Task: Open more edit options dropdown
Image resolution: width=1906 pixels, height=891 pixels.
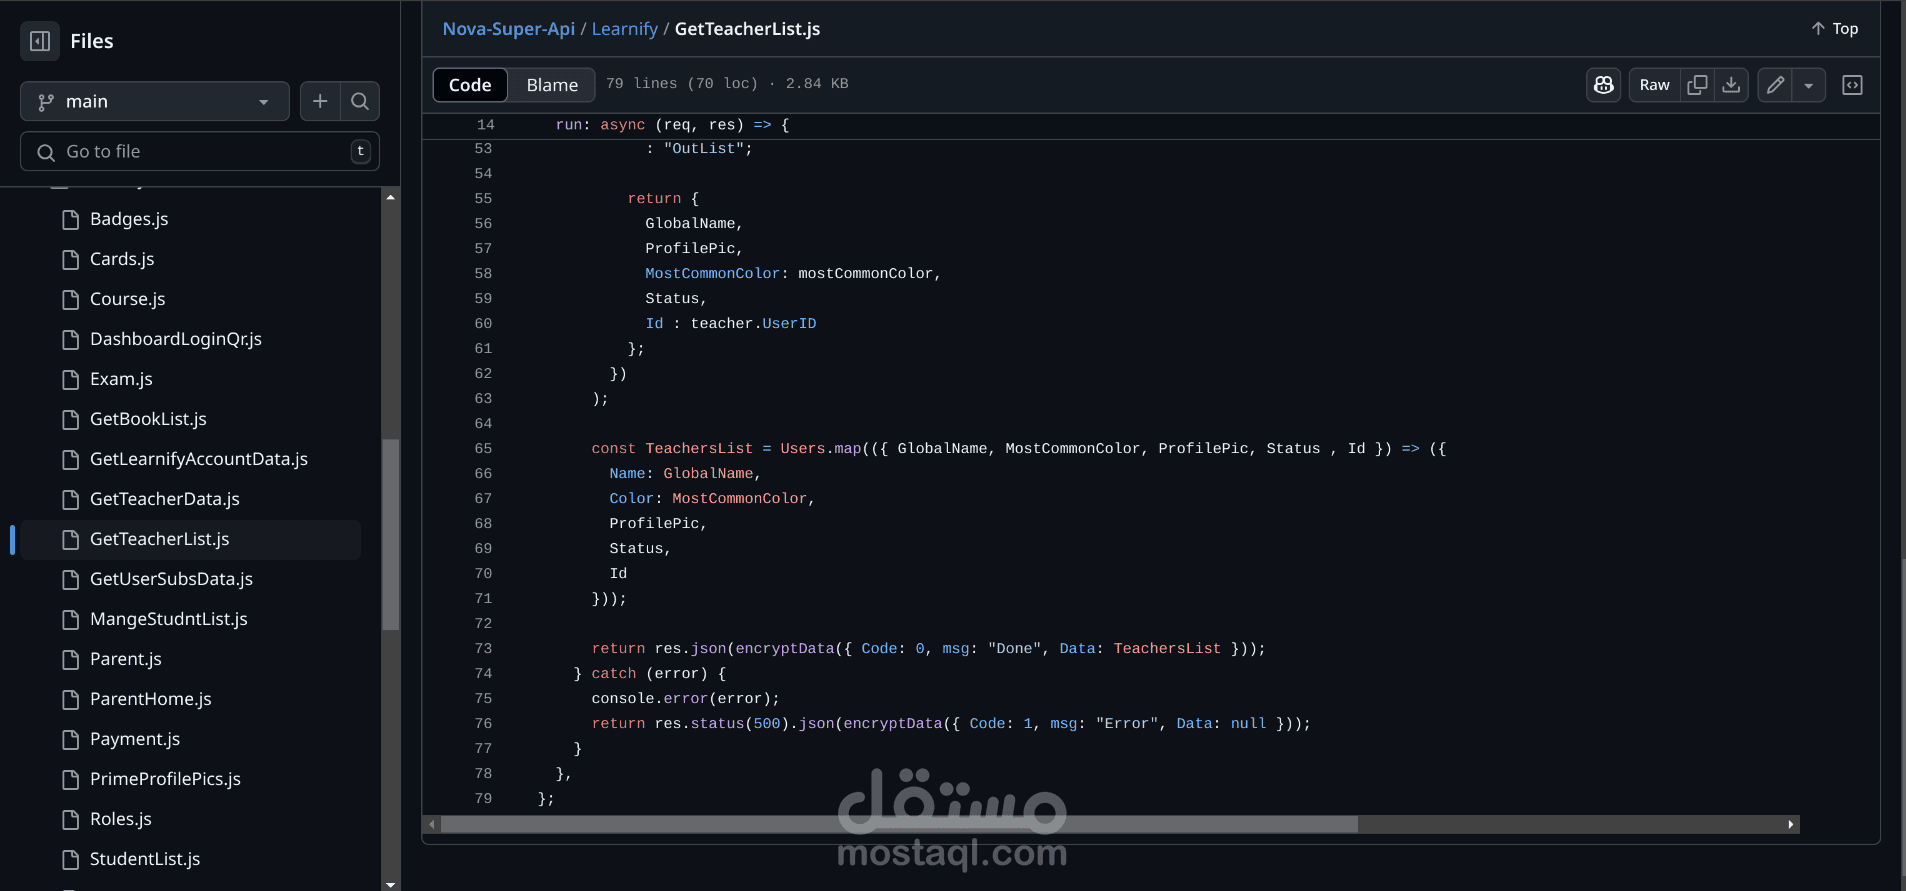Action: click(x=1809, y=85)
